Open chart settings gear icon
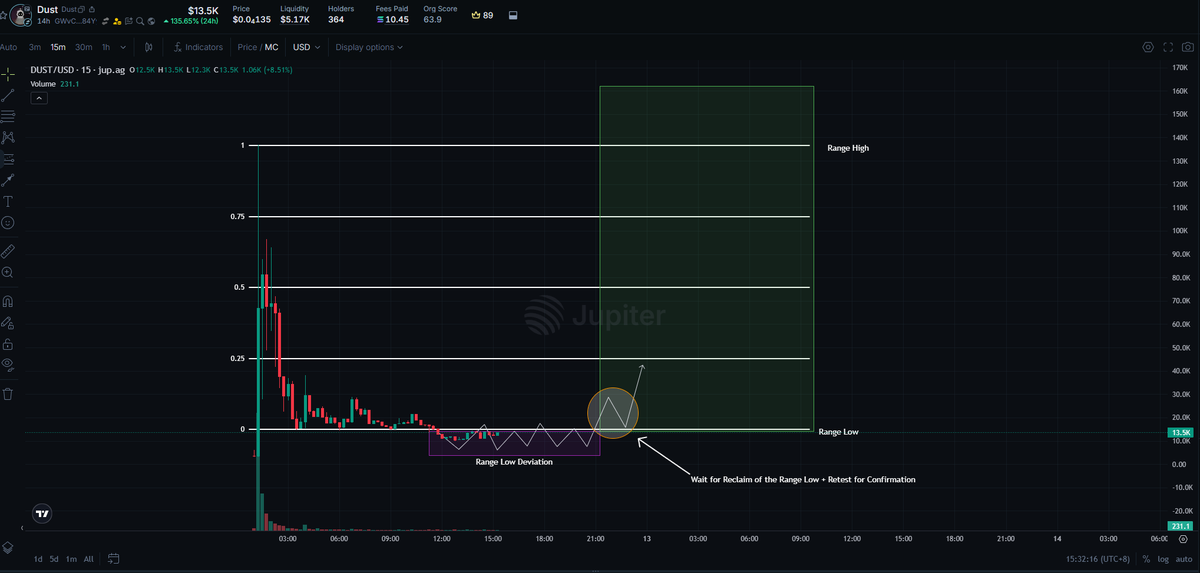 [x=1148, y=47]
